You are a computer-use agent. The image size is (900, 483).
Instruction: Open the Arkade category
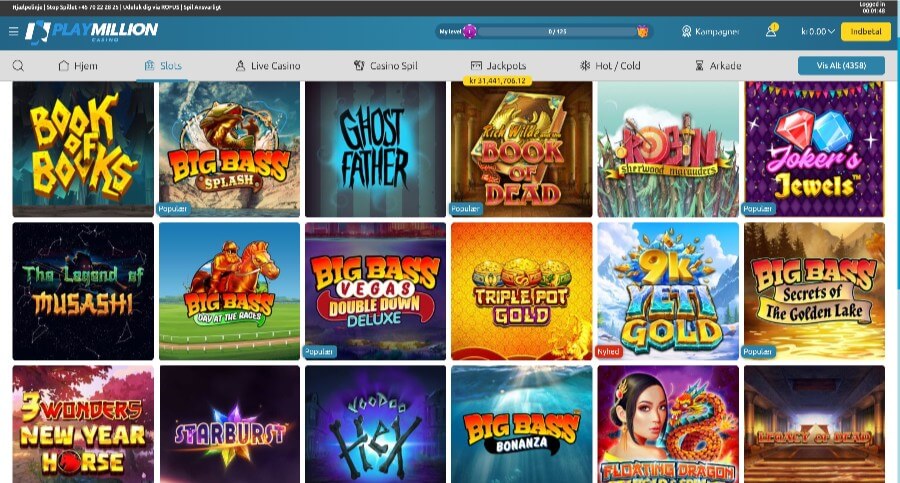click(x=718, y=66)
